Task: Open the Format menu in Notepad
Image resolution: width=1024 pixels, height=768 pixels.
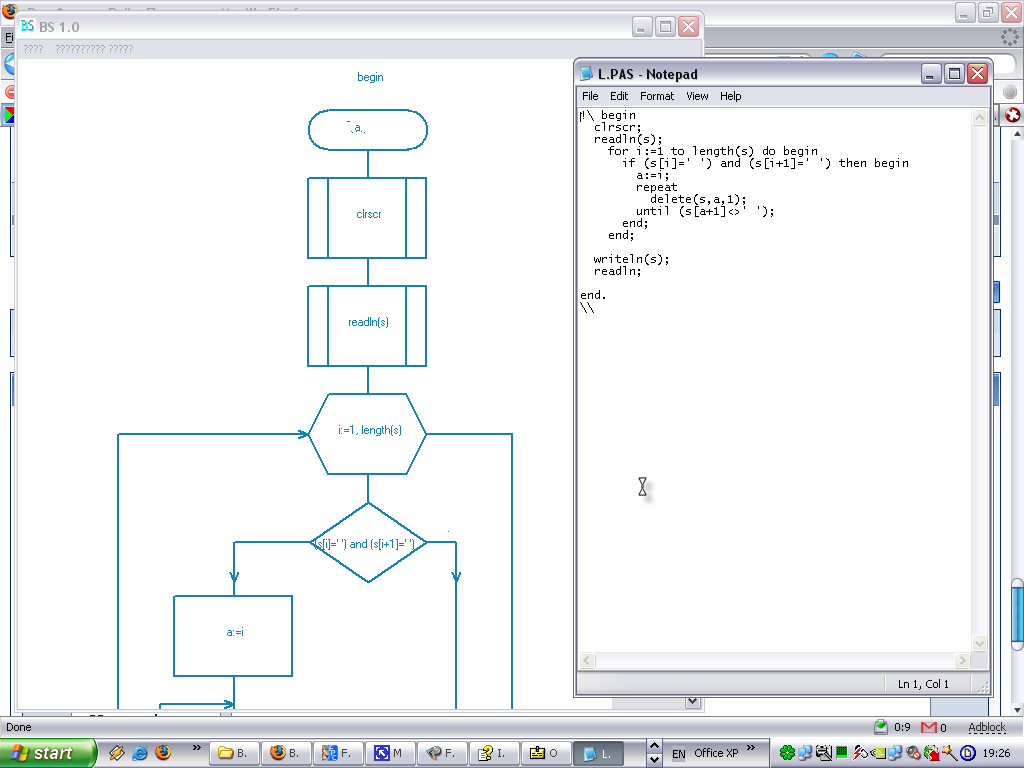Action: point(657,96)
